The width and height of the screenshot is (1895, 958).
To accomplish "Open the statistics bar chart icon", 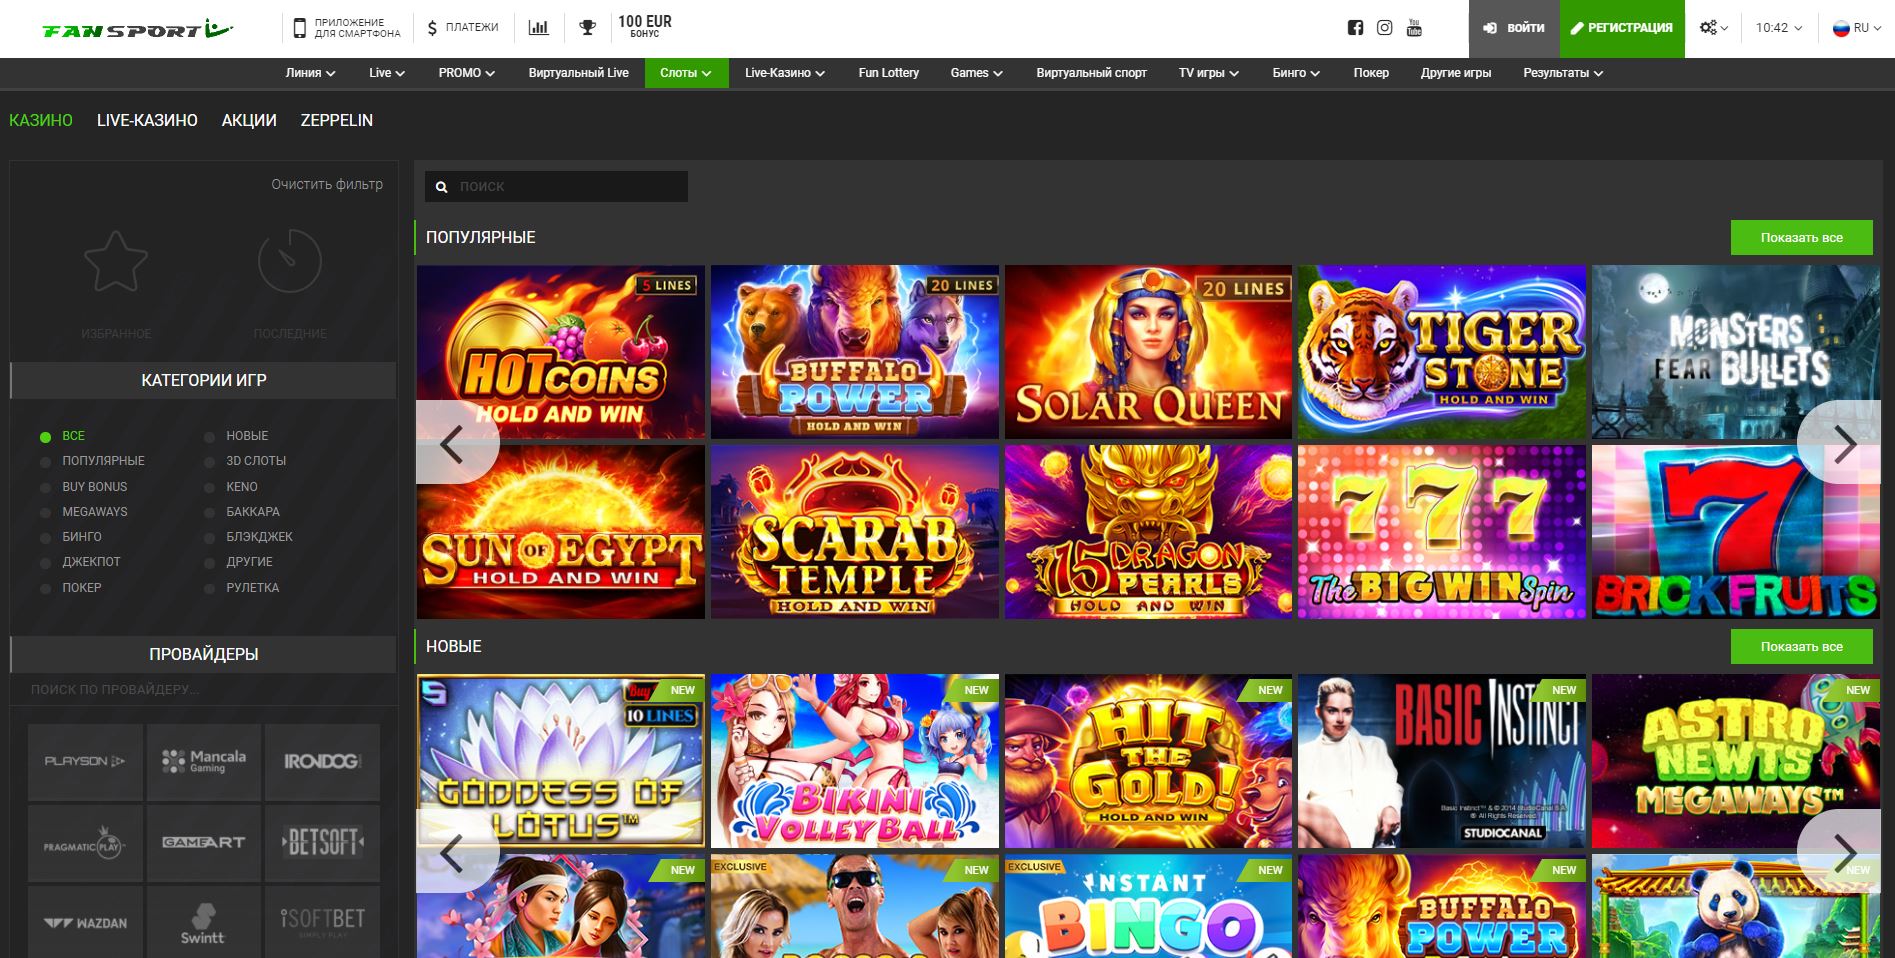I will 539,28.
